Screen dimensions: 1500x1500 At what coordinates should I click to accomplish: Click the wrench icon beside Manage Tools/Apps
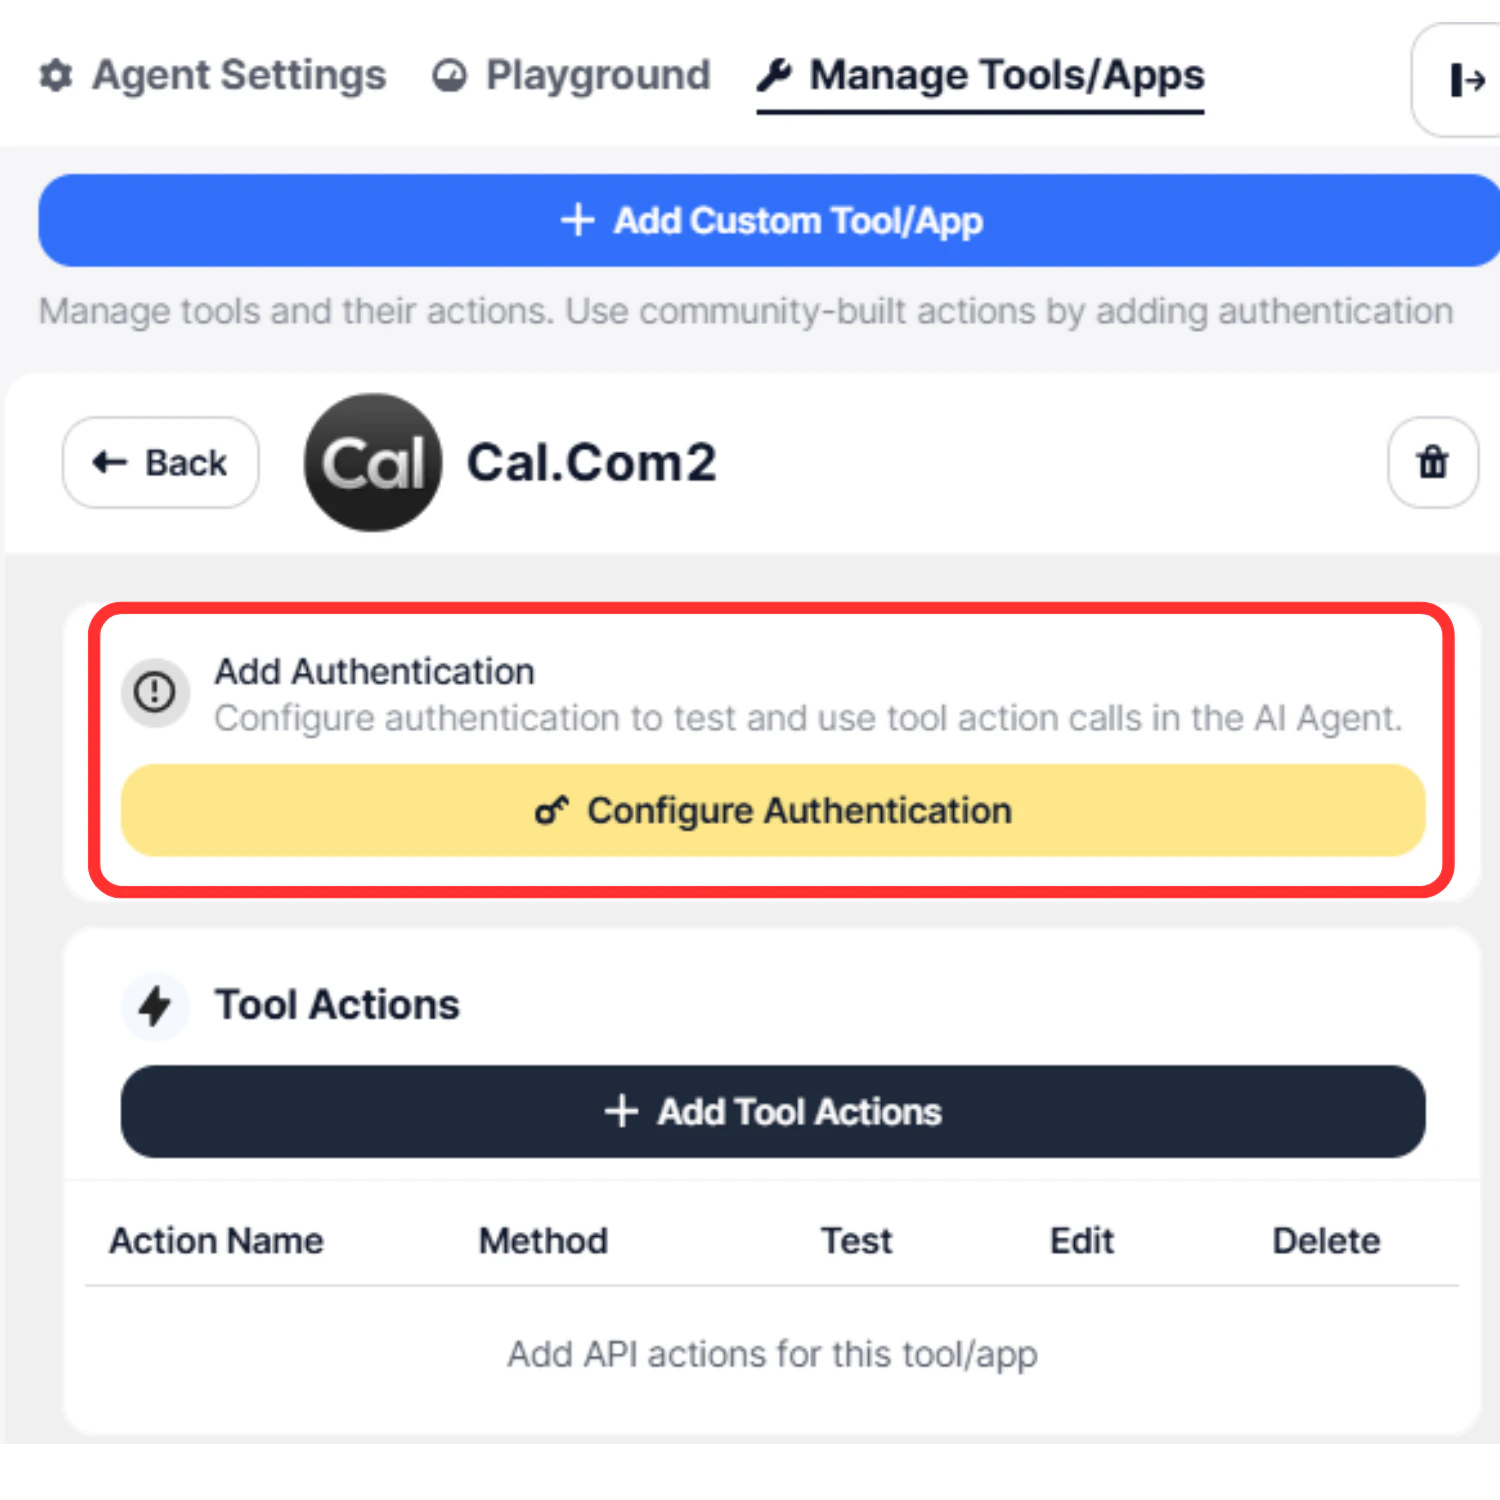[x=775, y=75]
